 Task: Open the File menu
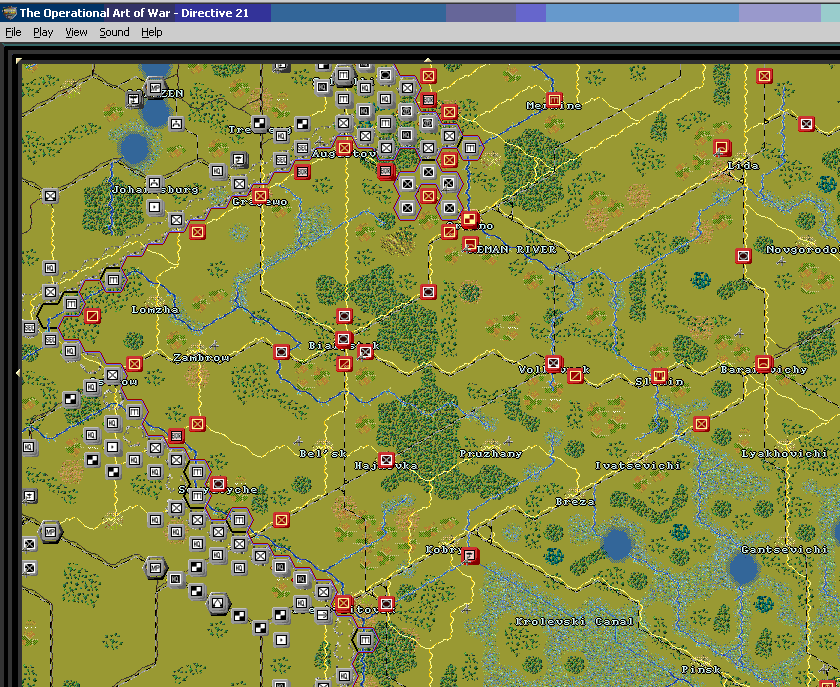click(x=13, y=32)
